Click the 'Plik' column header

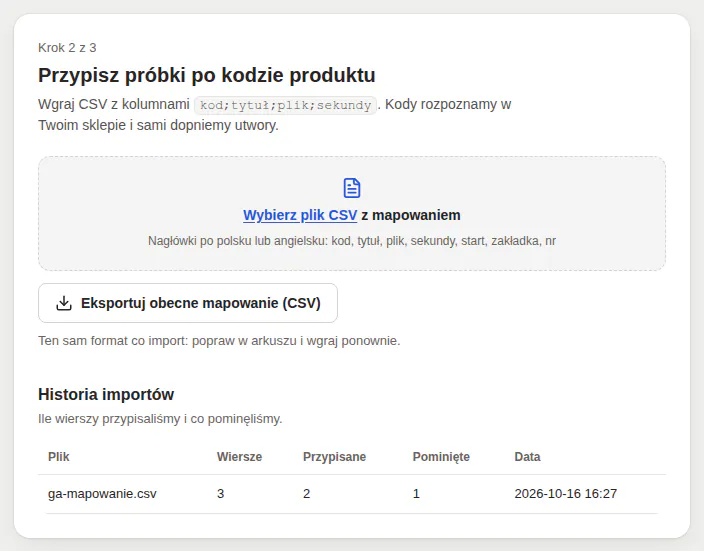[x=58, y=457]
